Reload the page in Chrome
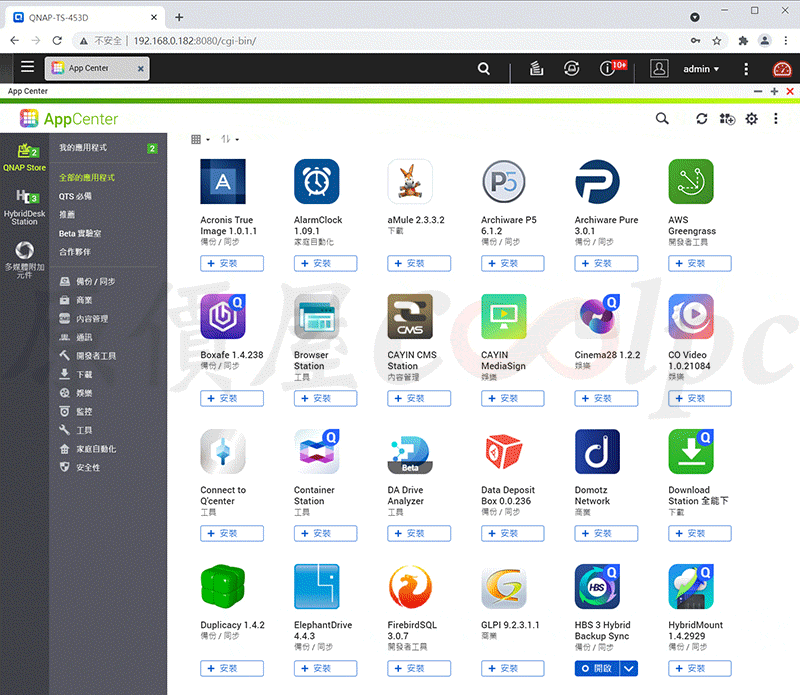This screenshot has height=695, width=800. 57,41
